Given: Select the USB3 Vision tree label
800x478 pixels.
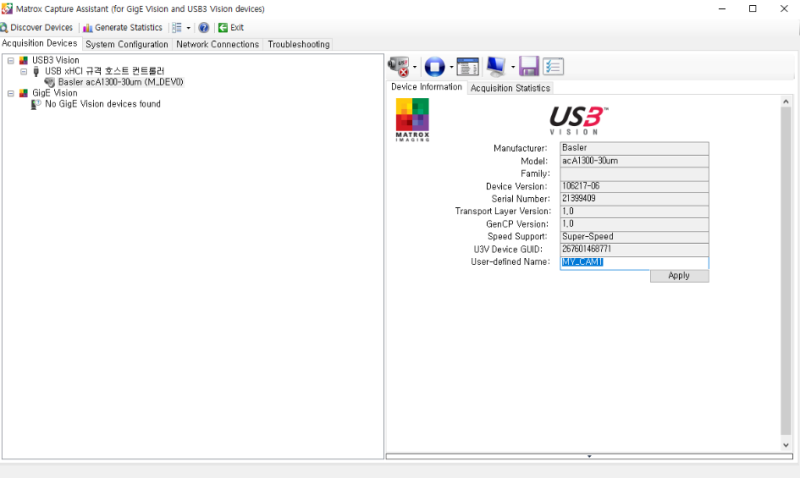Looking at the screenshot, I should (56, 60).
